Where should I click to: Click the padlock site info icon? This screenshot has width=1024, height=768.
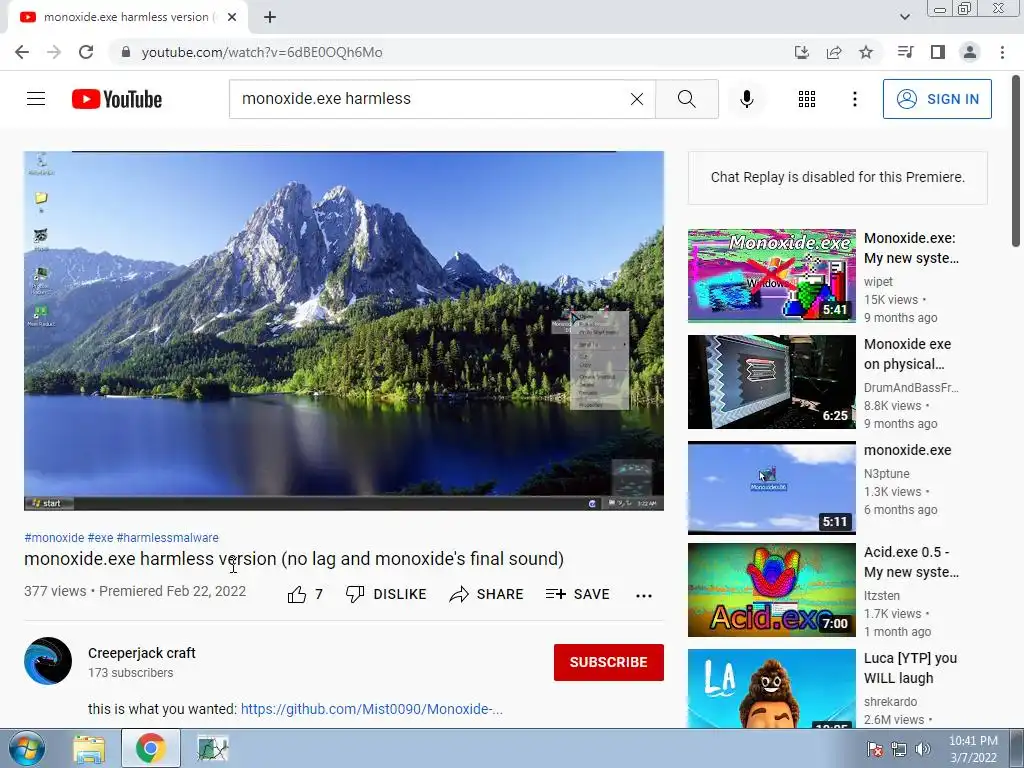[x=126, y=52]
